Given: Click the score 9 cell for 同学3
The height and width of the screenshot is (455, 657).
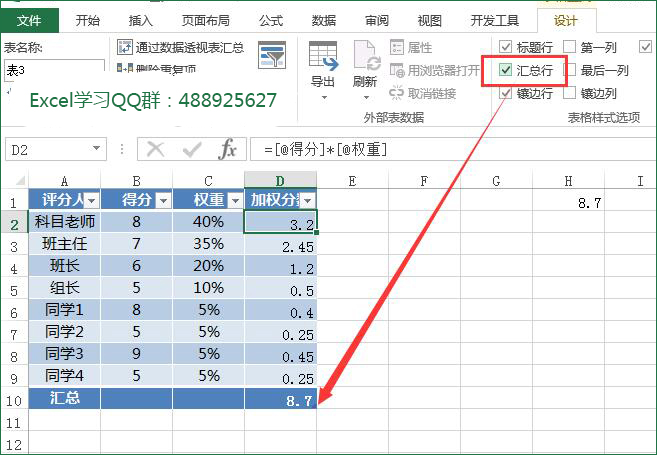Looking at the screenshot, I should [136, 354].
